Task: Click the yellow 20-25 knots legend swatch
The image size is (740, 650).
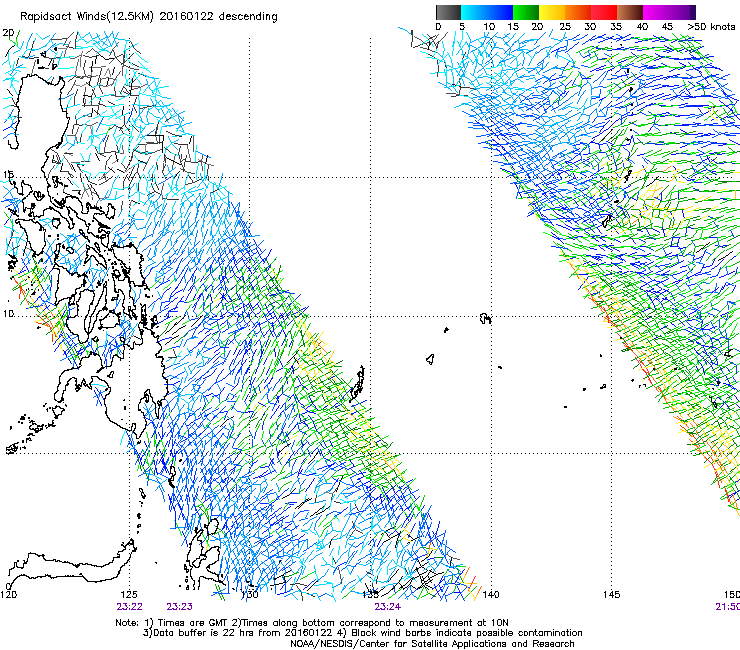Action: 552,12
